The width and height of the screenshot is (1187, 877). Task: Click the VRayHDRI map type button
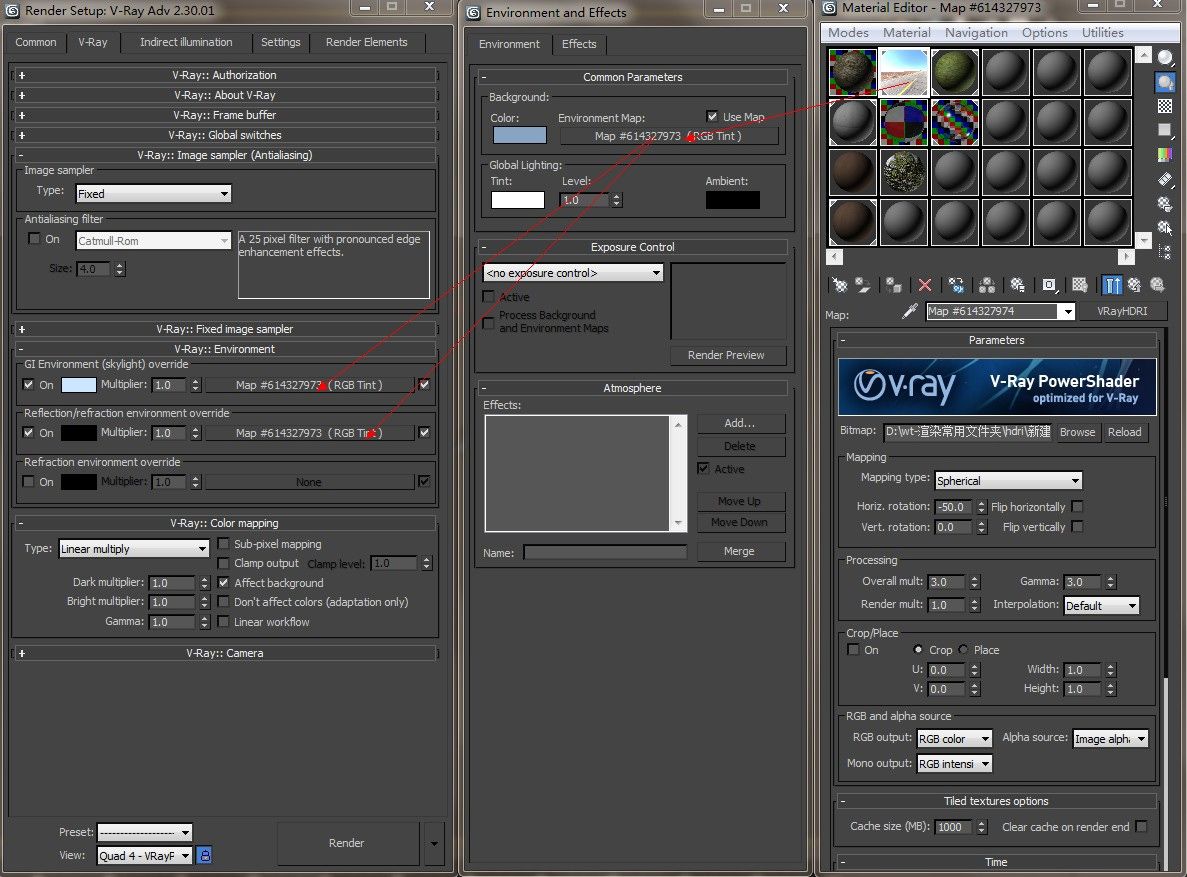(1122, 311)
